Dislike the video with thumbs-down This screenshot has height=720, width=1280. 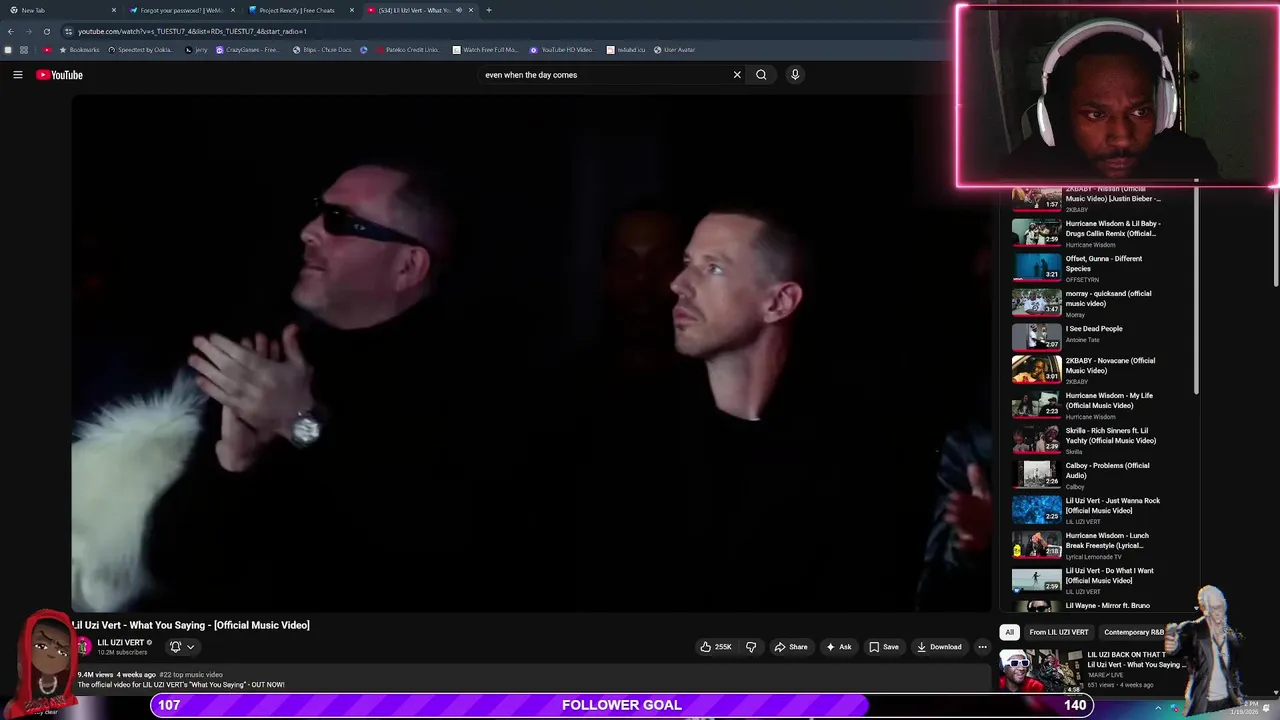coord(751,647)
